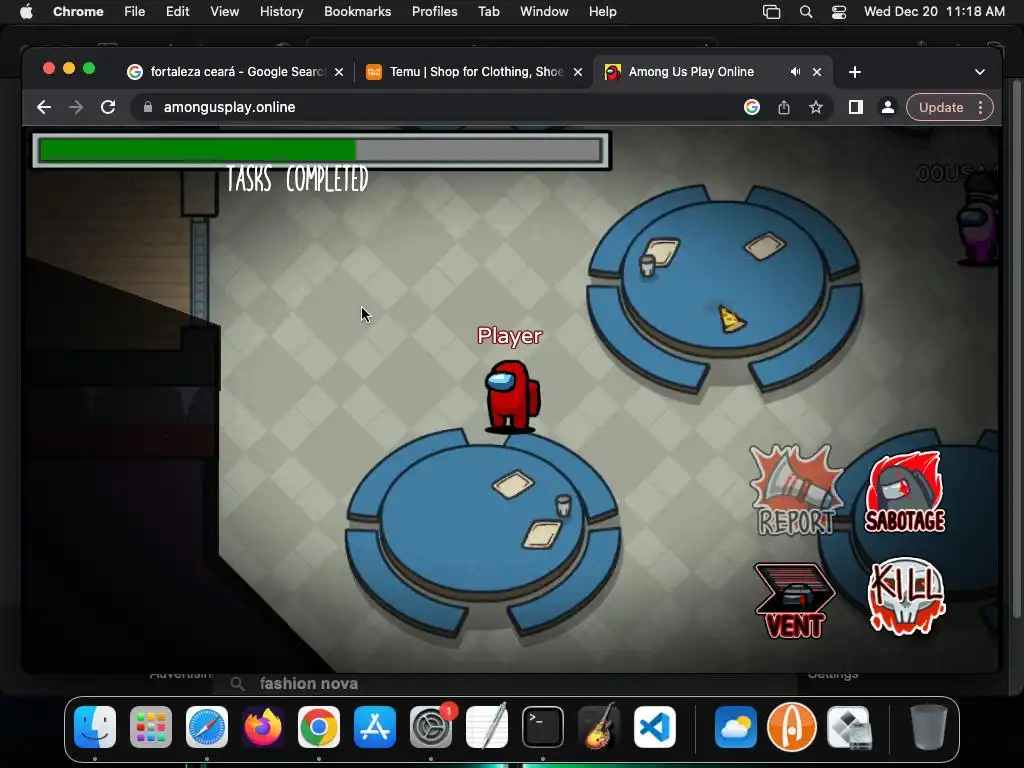Close the fortaleza ceará tab
Viewport: 1024px width, 768px height.
pyautogui.click(x=339, y=72)
